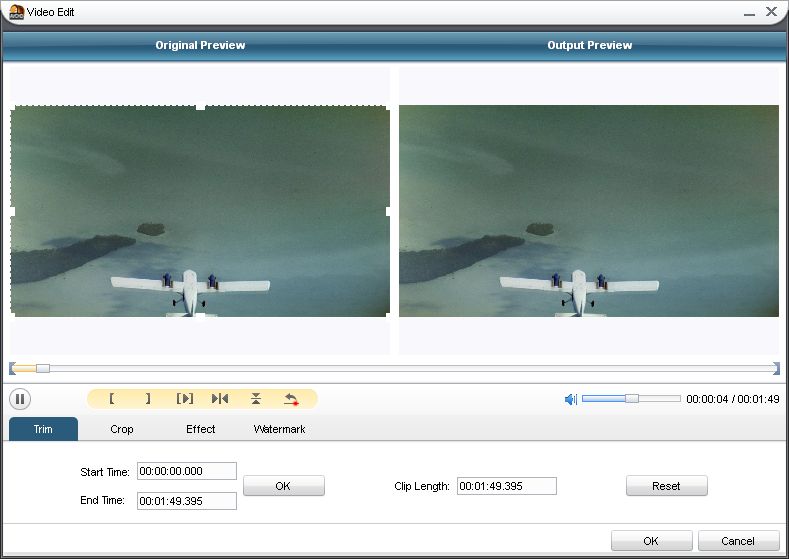
Task: Click the Clip Length field
Action: (x=507, y=486)
